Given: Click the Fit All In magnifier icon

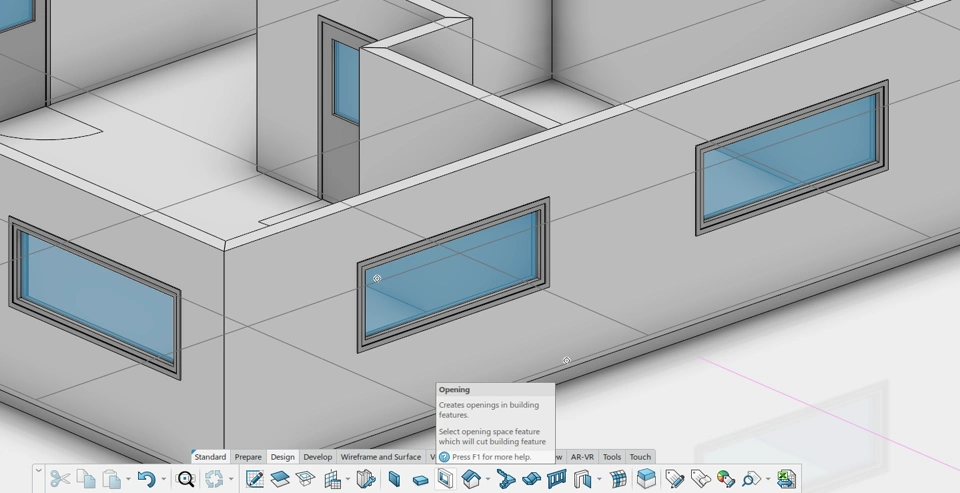Looking at the screenshot, I should pyautogui.click(x=185, y=478).
